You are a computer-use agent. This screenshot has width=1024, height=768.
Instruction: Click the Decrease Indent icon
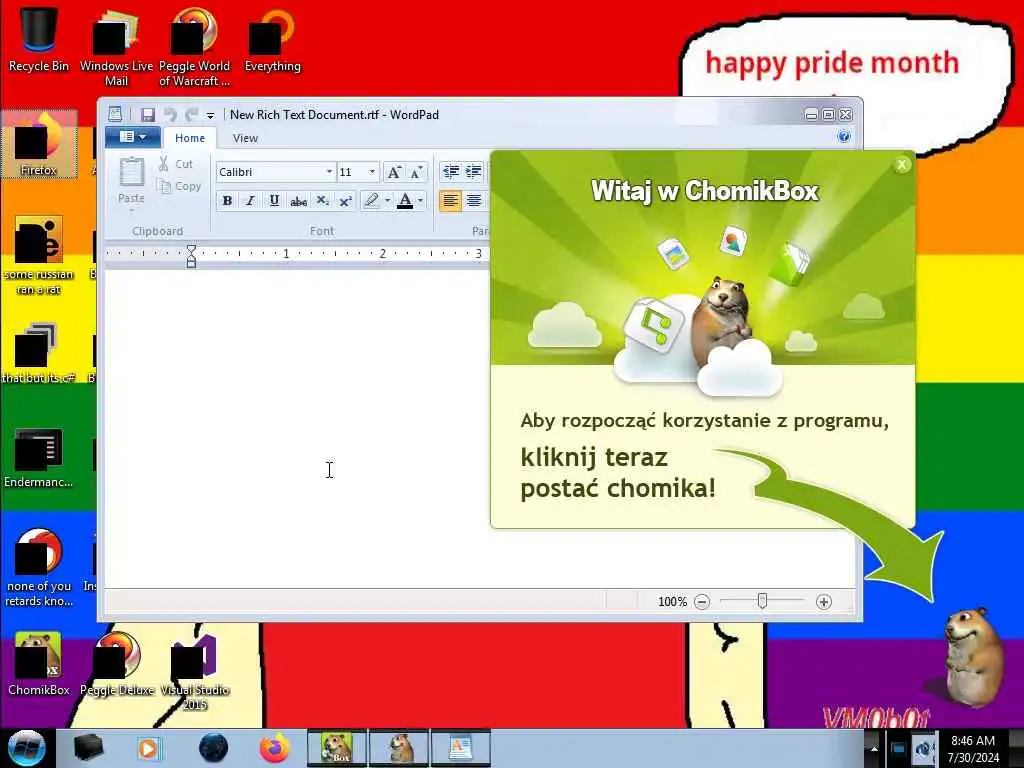pos(451,172)
